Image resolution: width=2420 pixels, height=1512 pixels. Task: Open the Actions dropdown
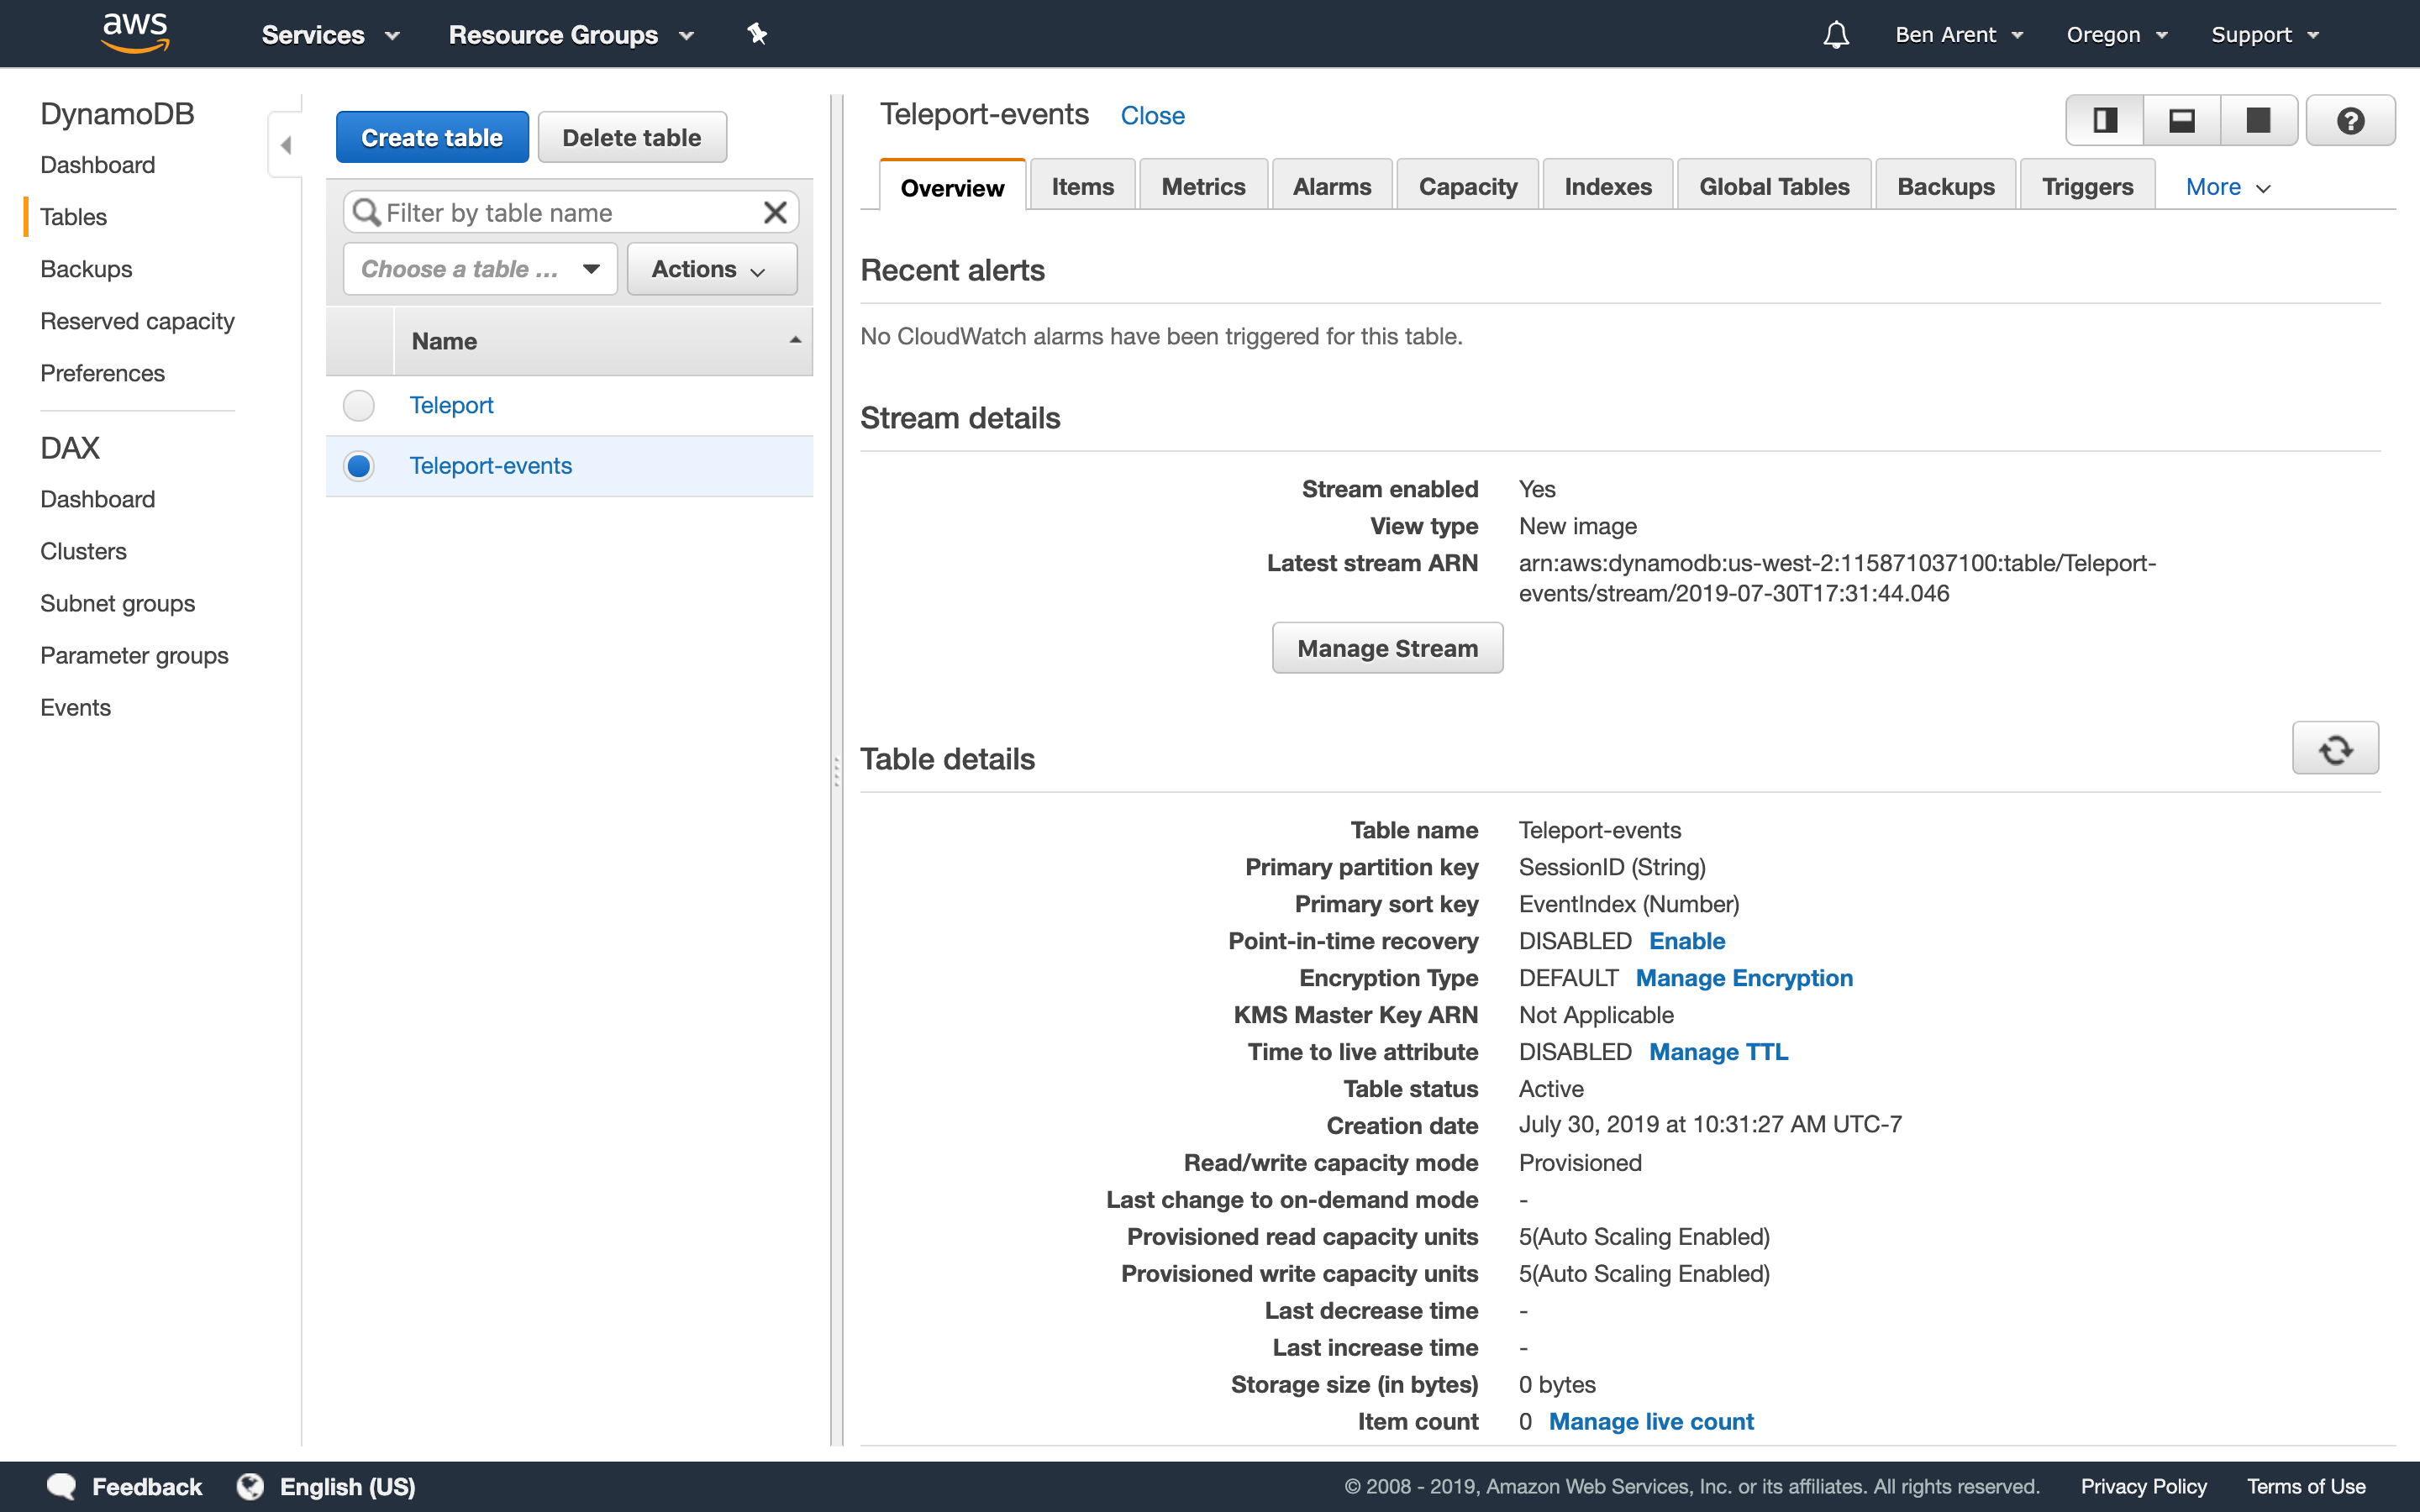pyautogui.click(x=712, y=269)
